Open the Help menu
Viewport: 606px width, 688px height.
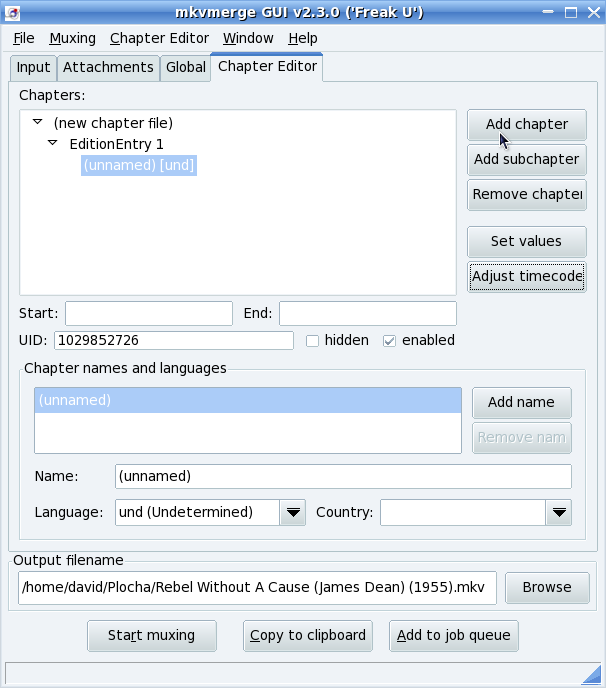pyautogui.click(x=303, y=39)
